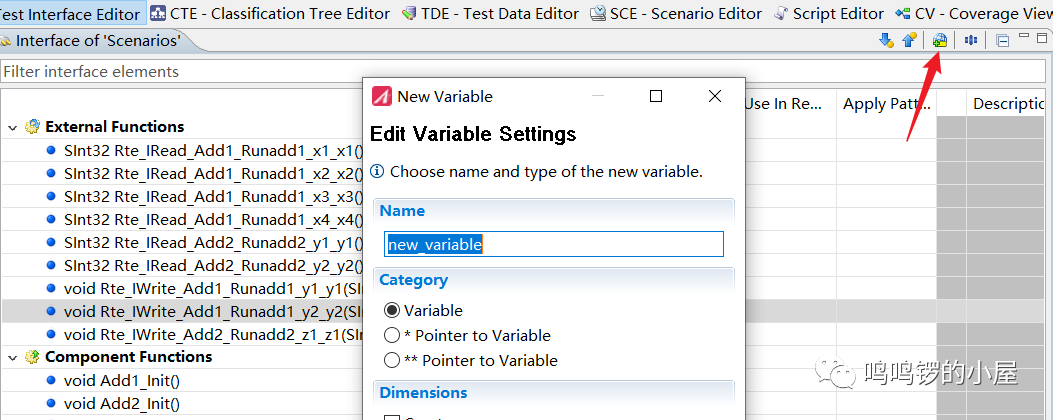Click the blue up arrow toolbar icon
1053x420 pixels.
pyautogui.click(x=909, y=41)
